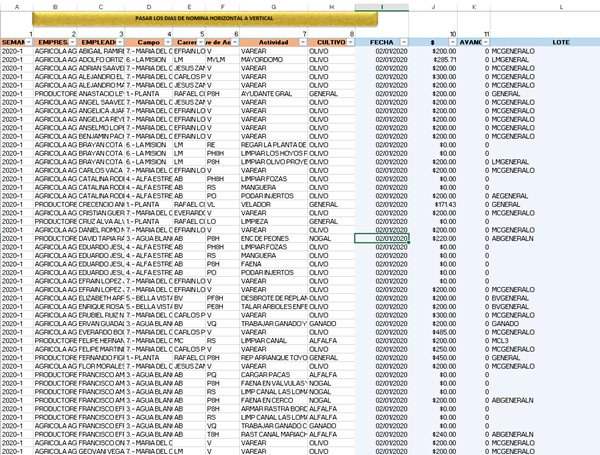Open the EMPRESA column filter dropdown
Image resolution: width=600 pixels, height=455 pixels.
(74, 43)
